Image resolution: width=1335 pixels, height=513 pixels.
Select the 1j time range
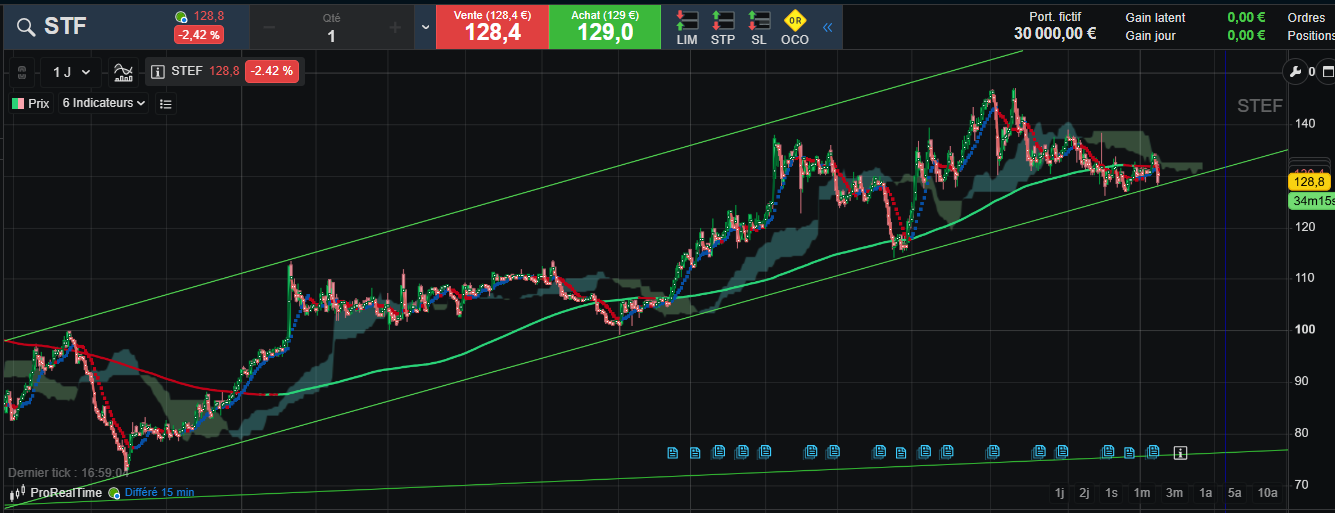click(x=1059, y=493)
